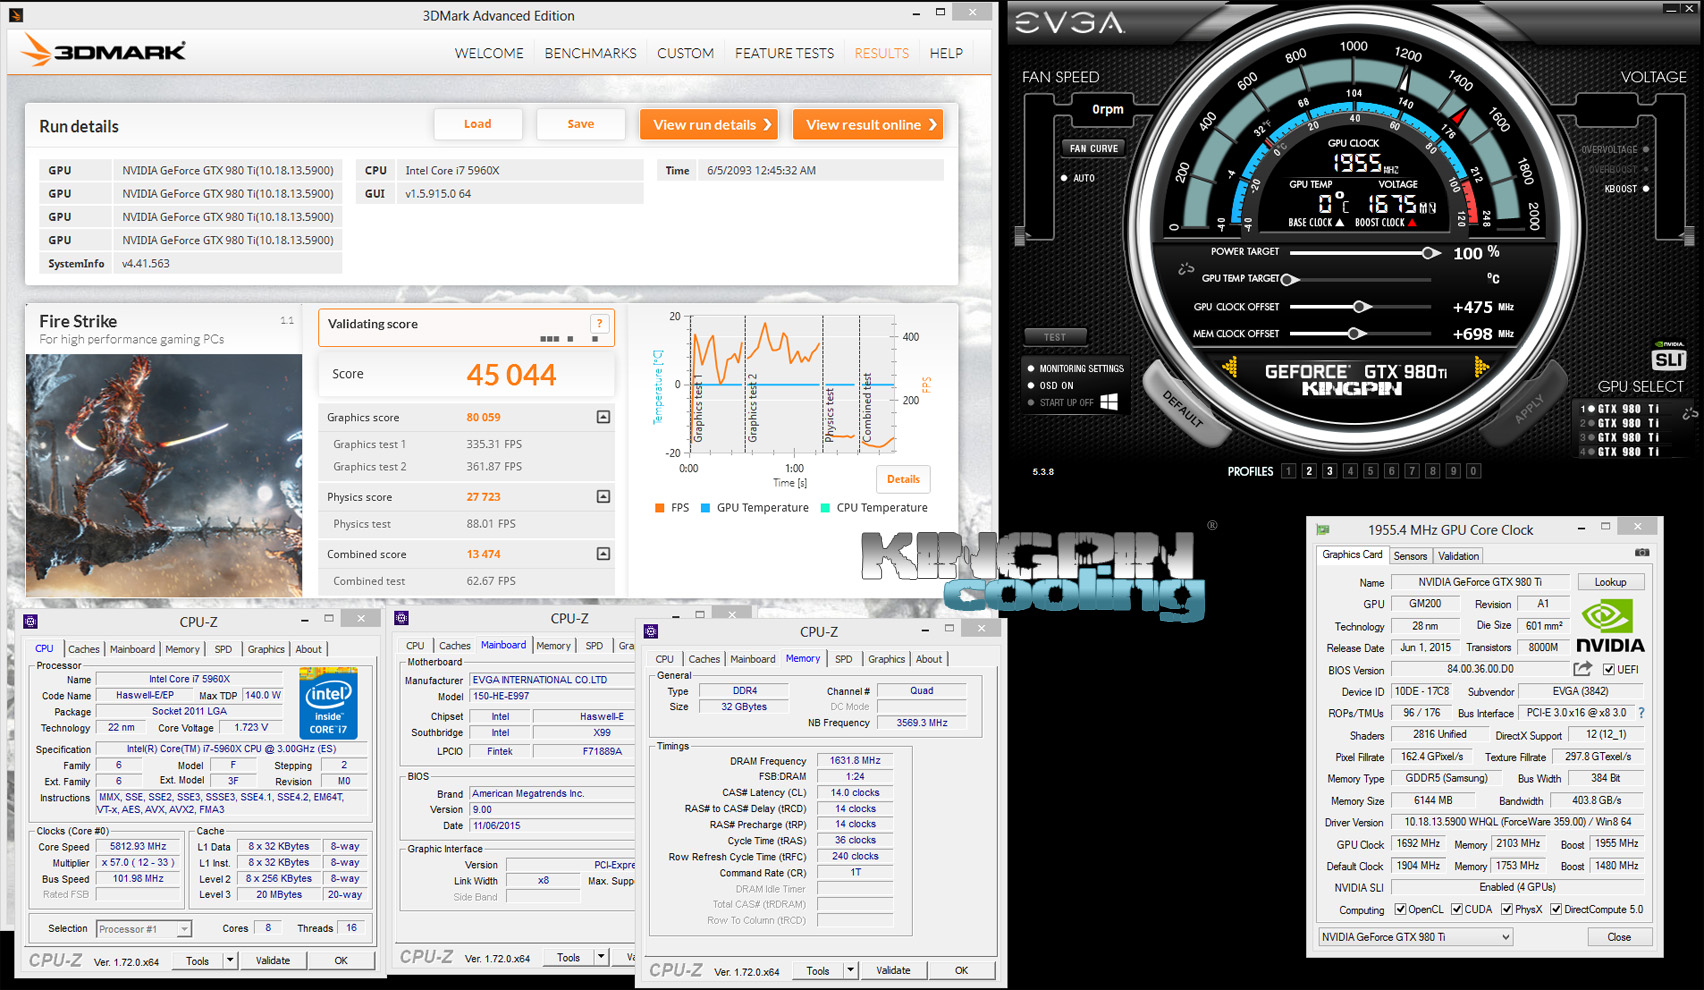Collapse the Combined score section
The width and height of the screenshot is (1704, 990).
603,553
